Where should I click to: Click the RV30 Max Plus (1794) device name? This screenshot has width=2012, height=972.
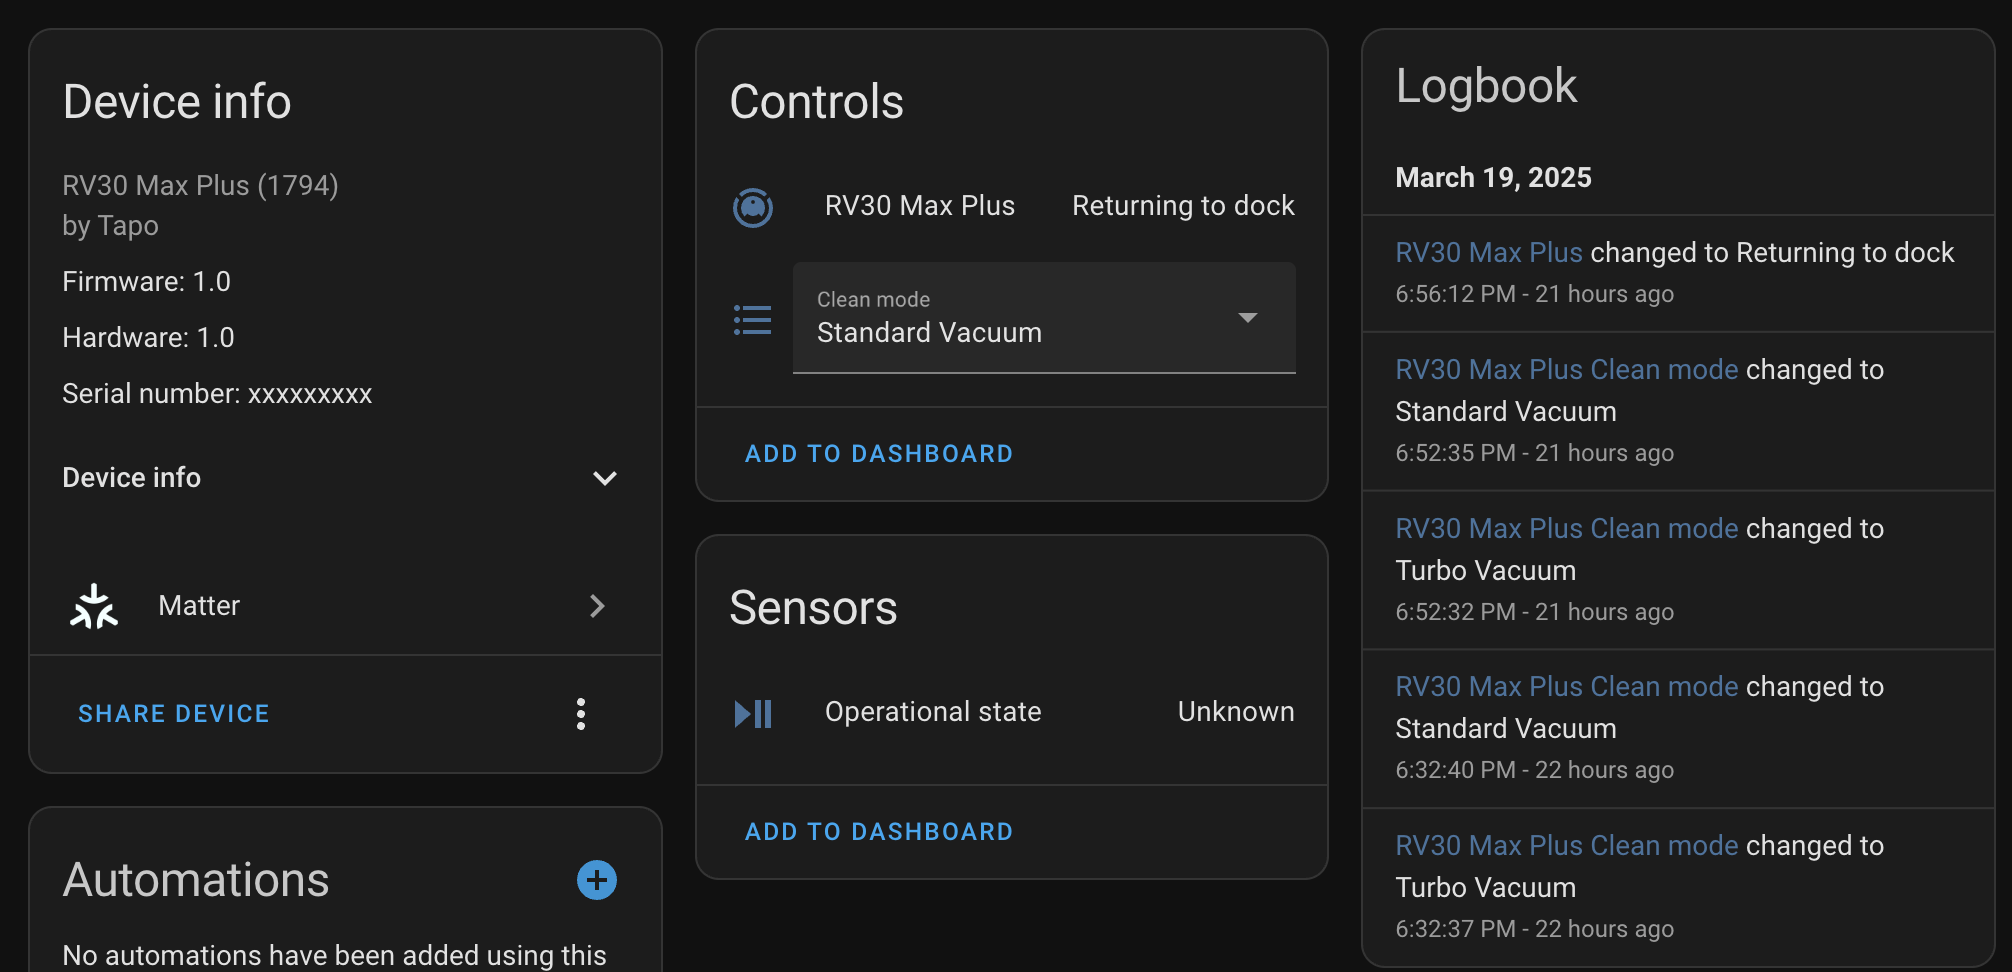200,186
